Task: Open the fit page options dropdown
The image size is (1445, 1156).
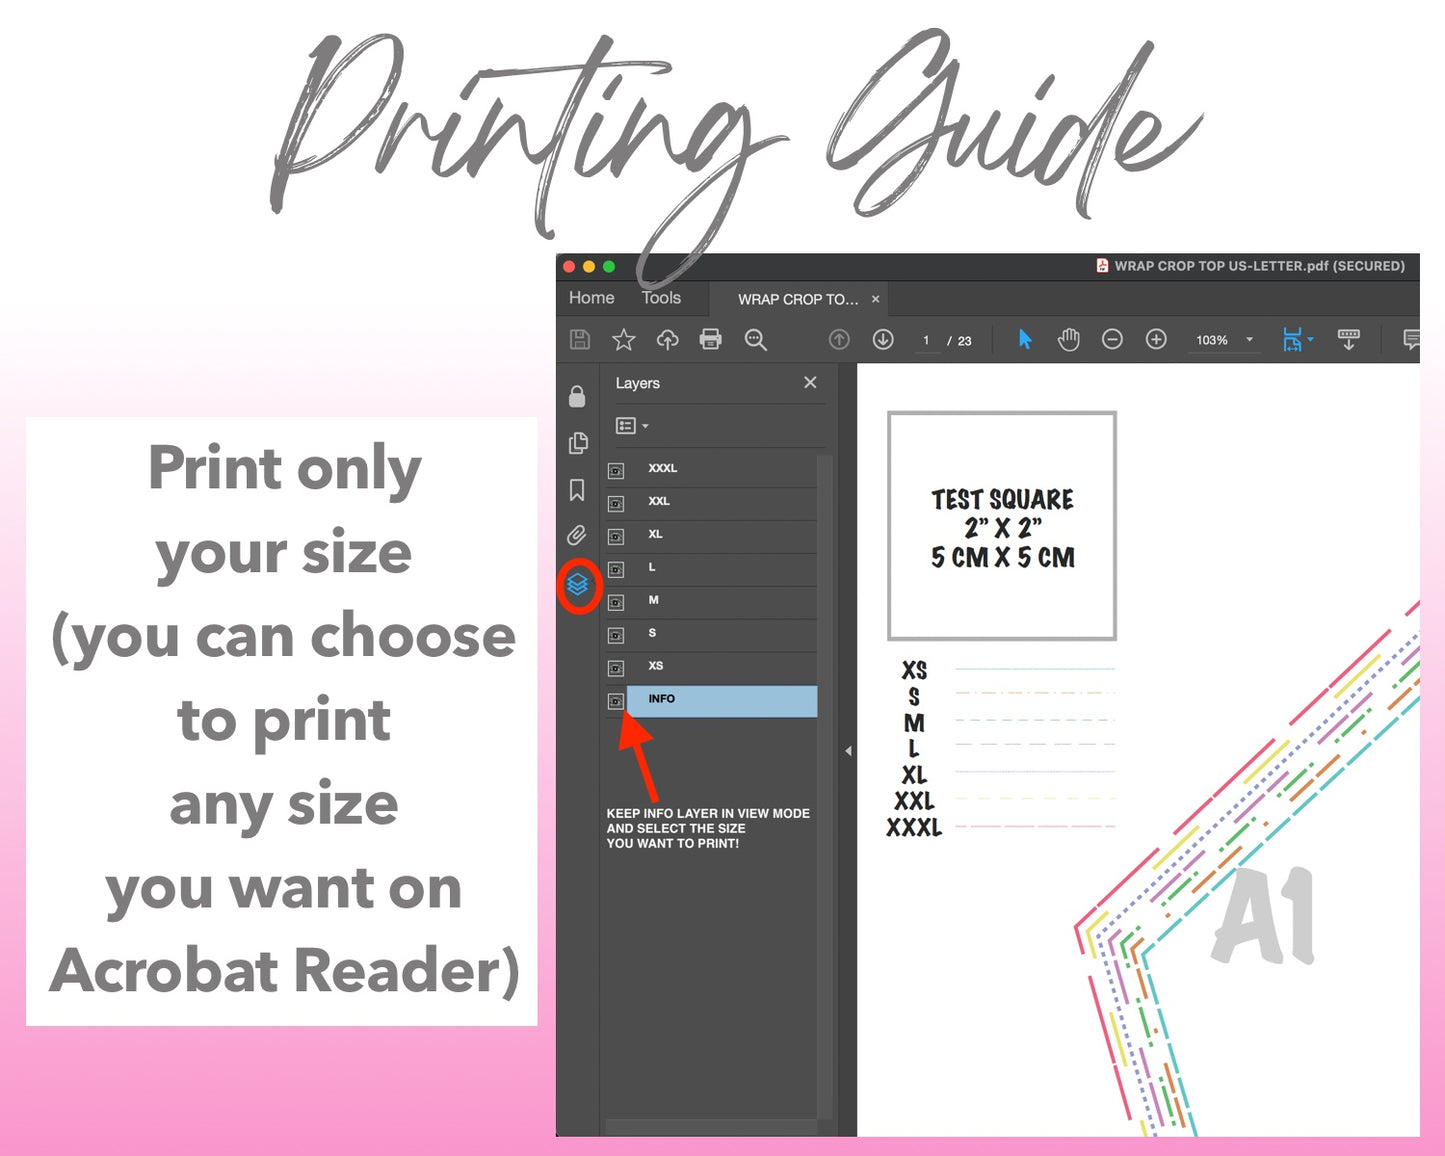Action: pyautogui.click(x=1310, y=340)
